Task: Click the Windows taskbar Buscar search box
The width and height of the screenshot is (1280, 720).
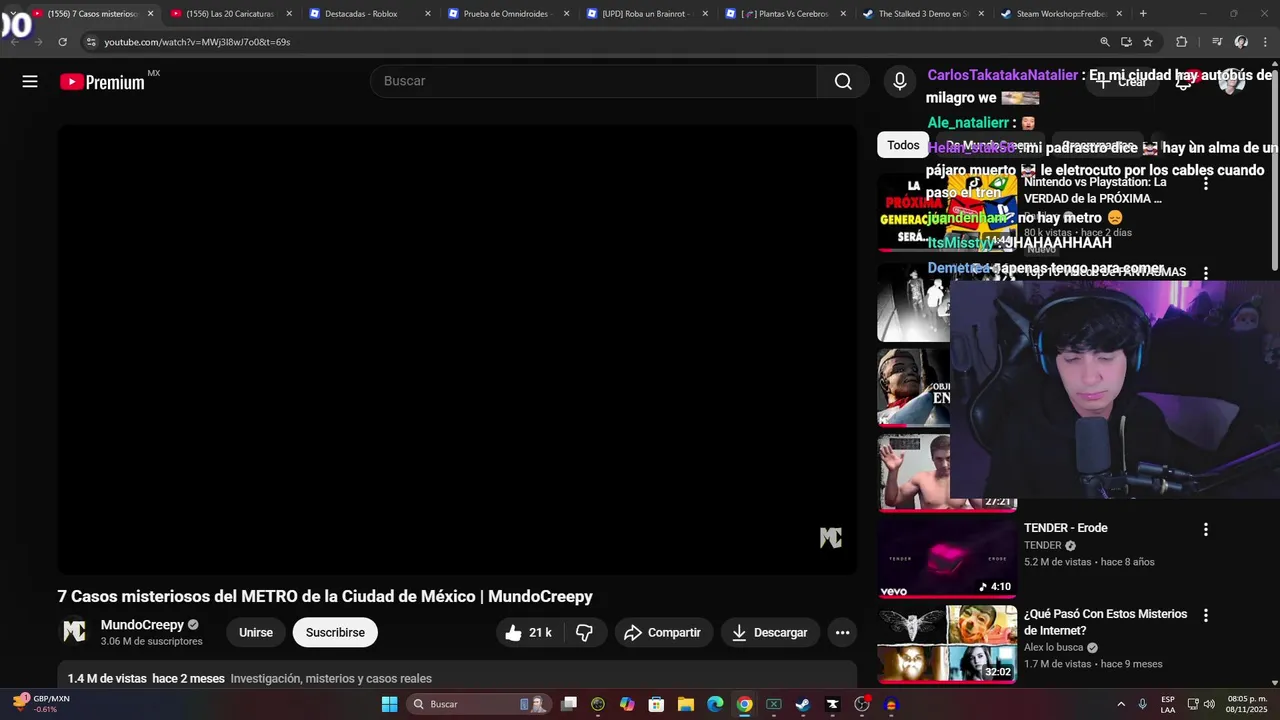Action: tap(478, 704)
